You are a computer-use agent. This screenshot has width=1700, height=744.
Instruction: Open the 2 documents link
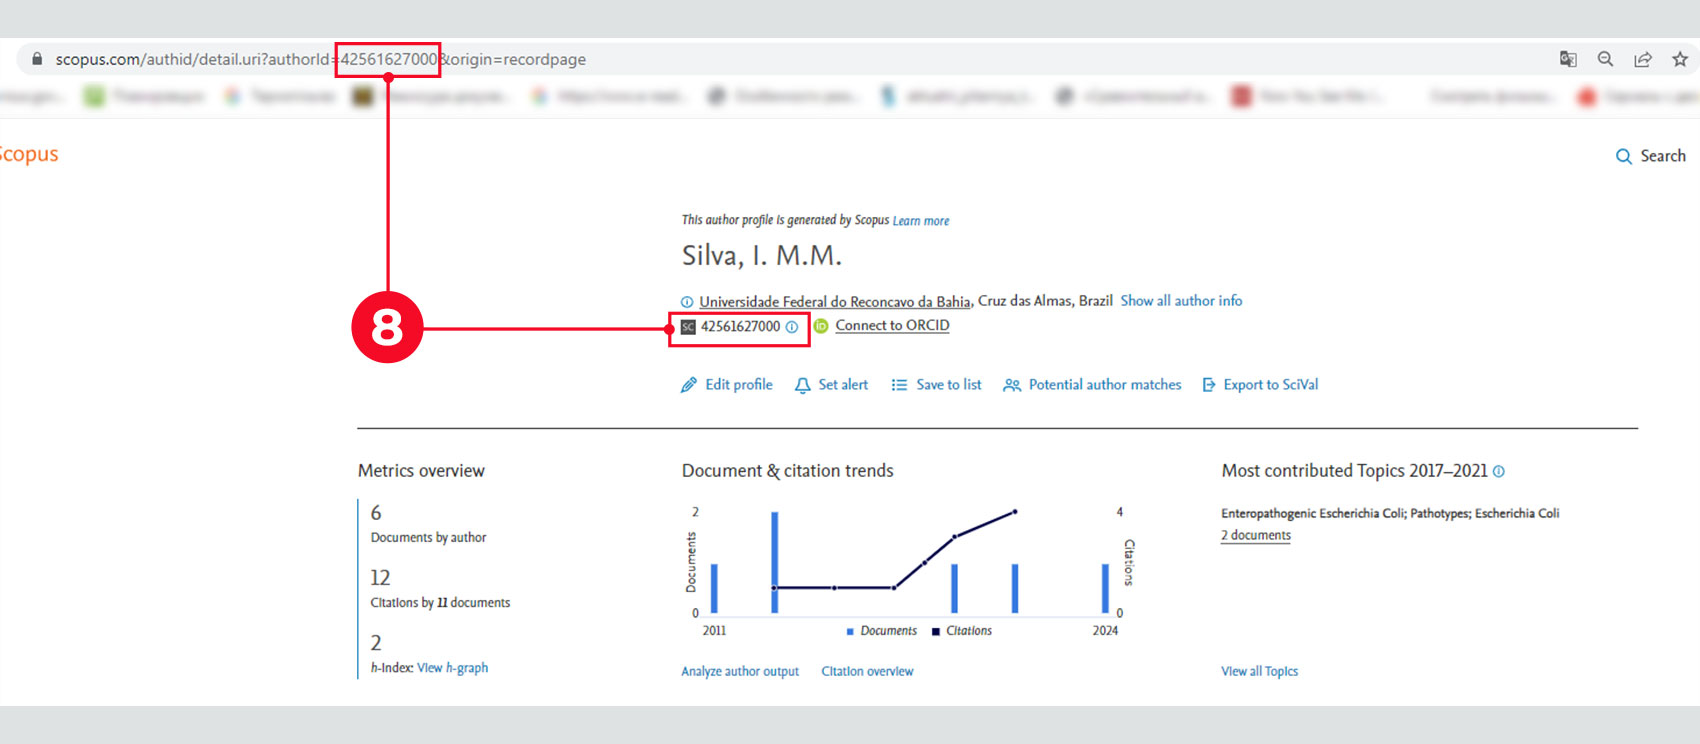(x=1256, y=536)
